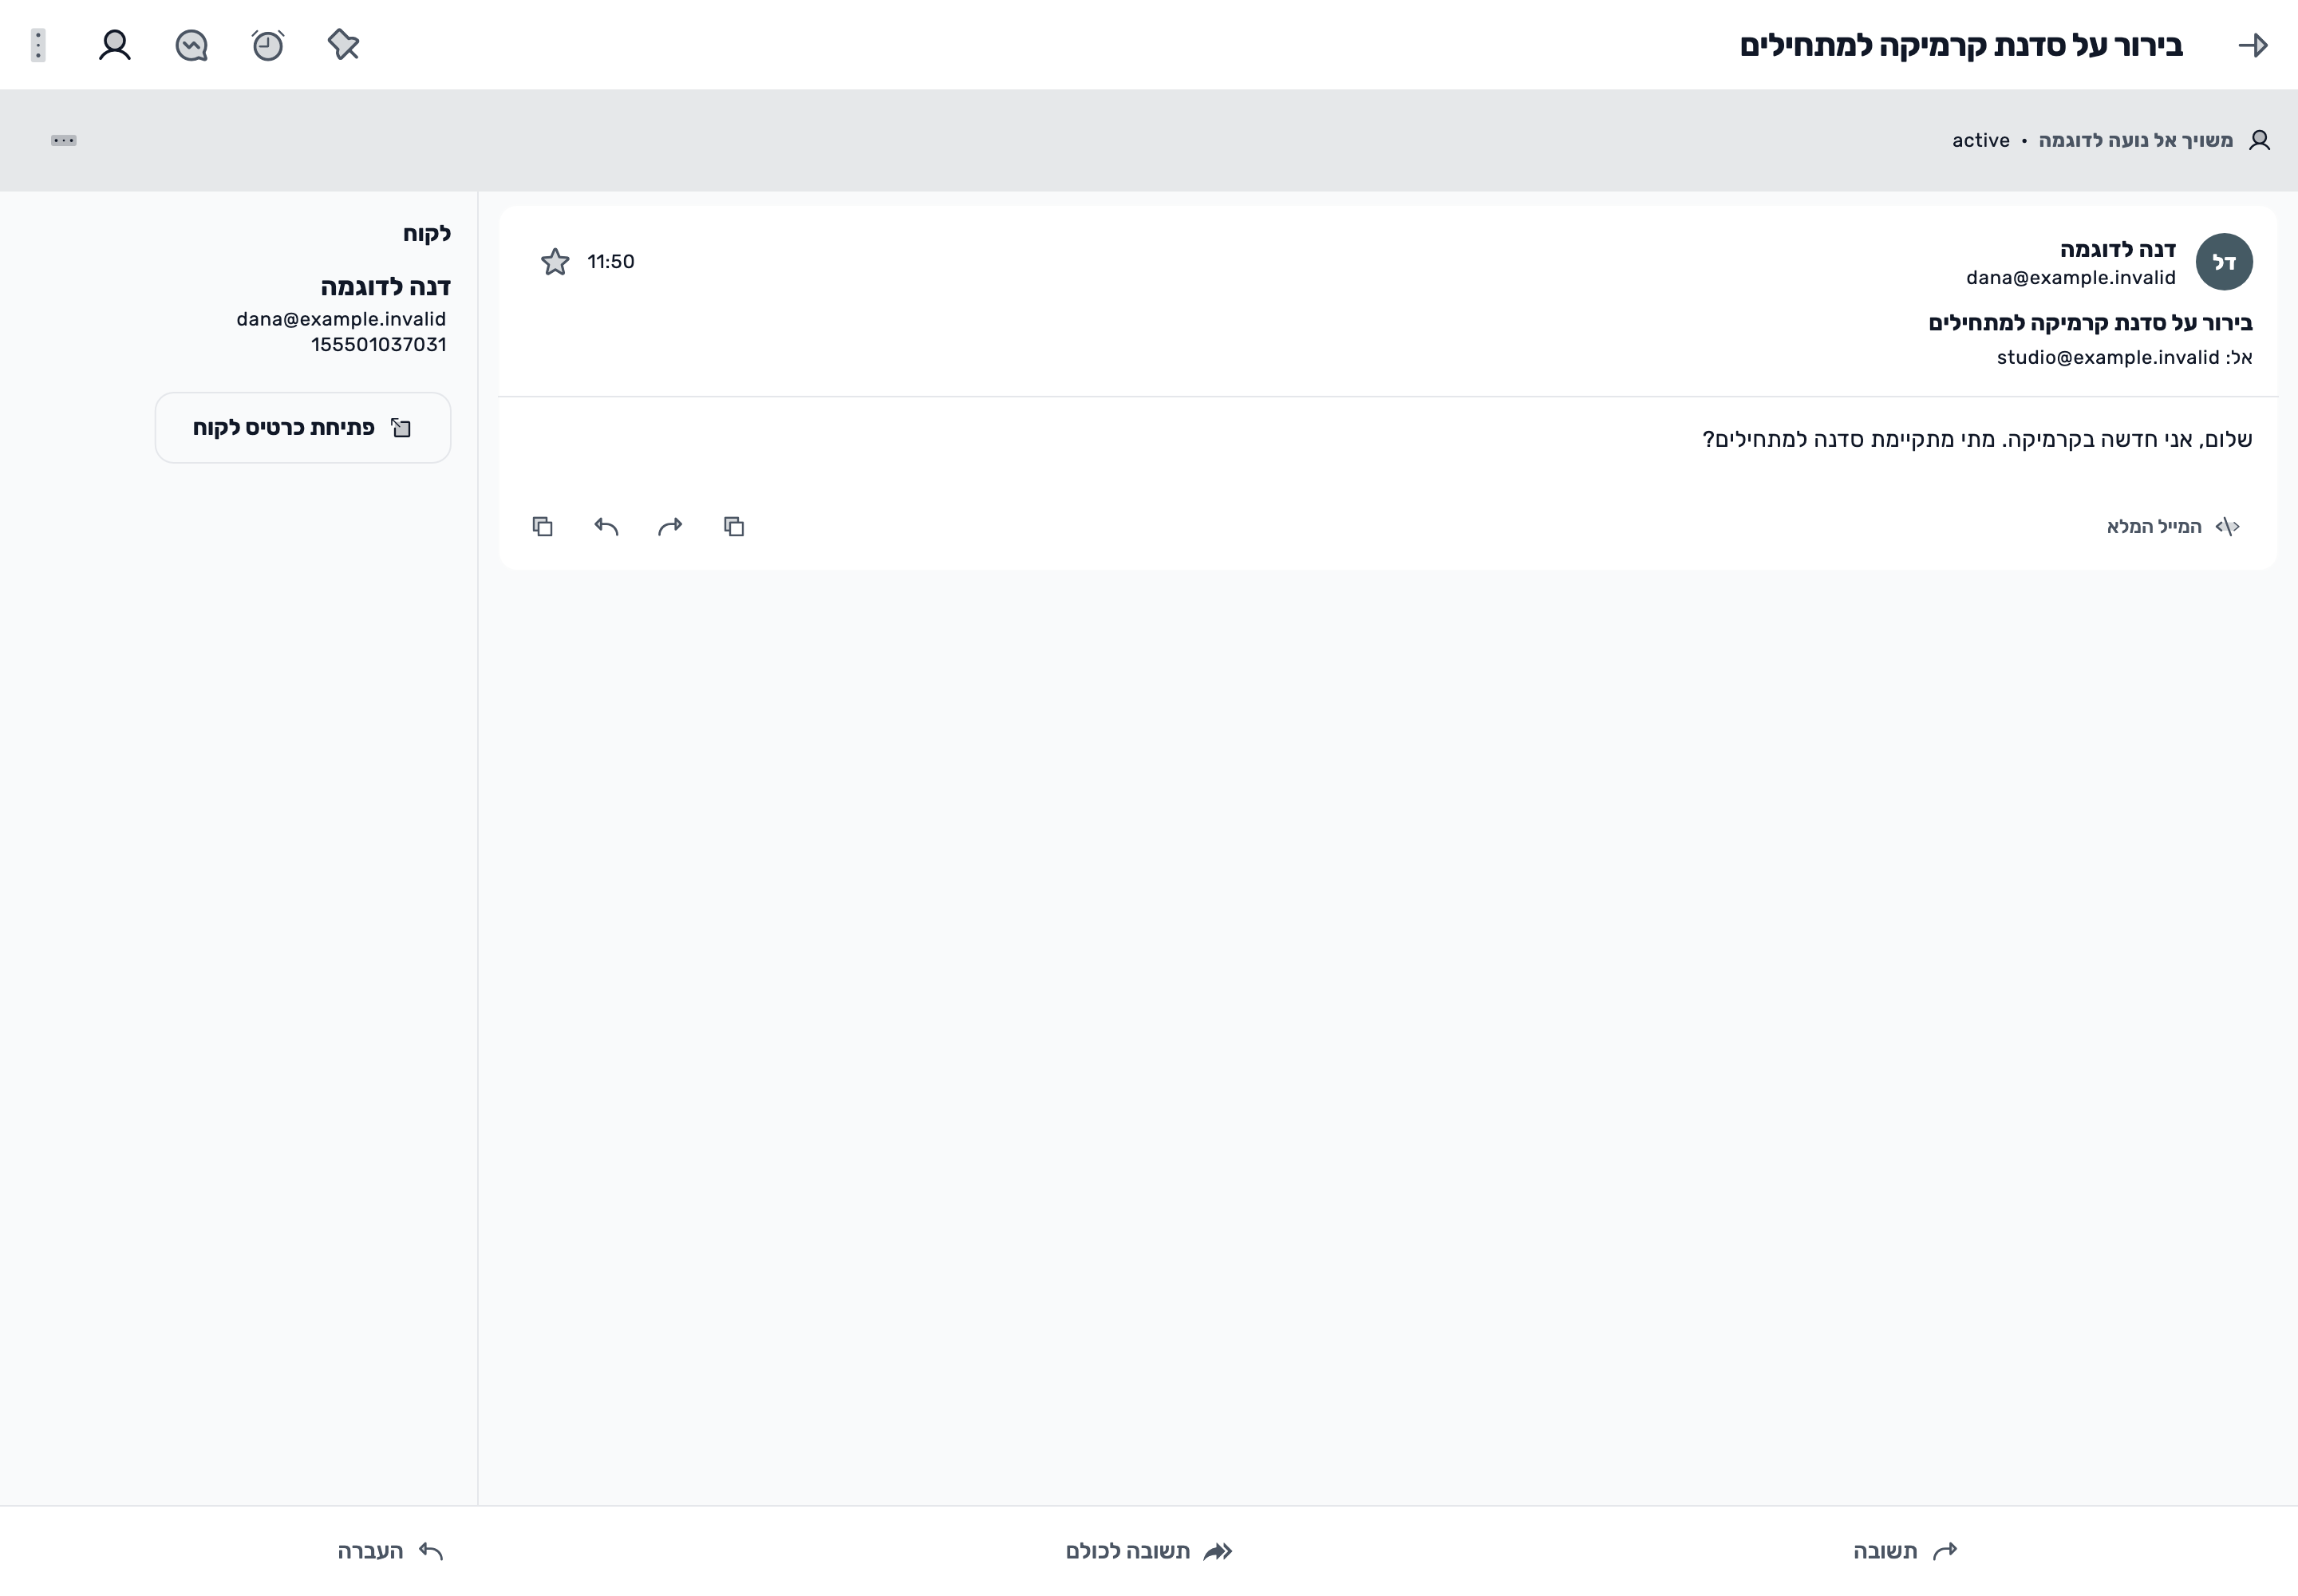
Task: Click the copy icon beside the left-pointing arrow
Action: pos(542,526)
